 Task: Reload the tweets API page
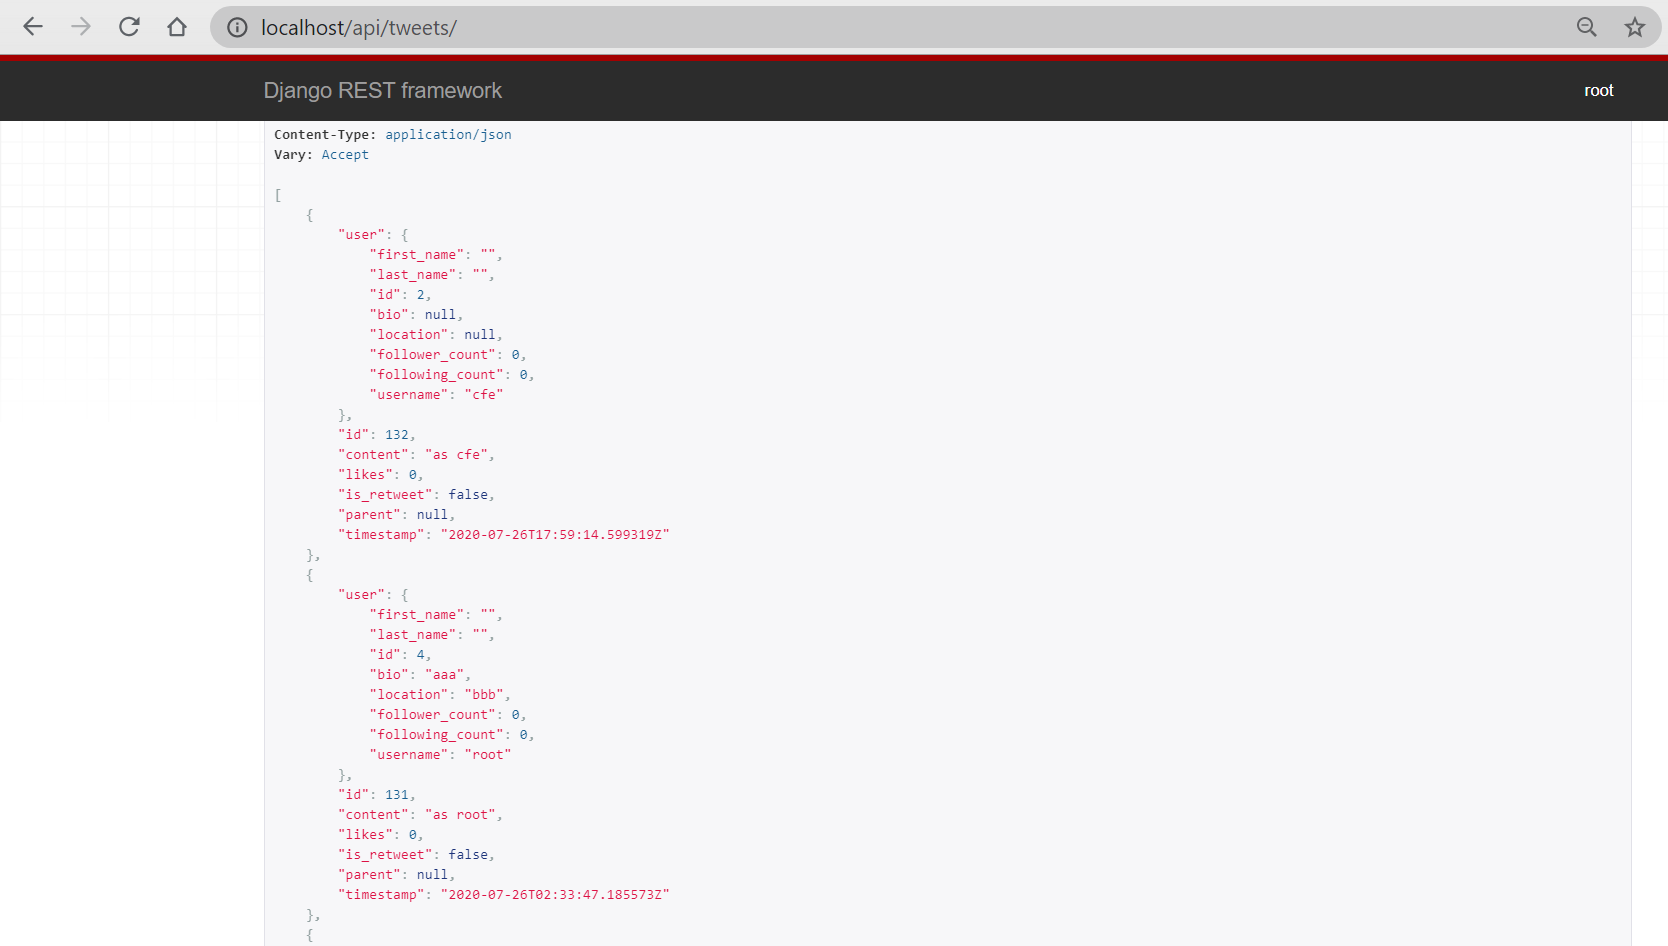click(x=129, y=27)
